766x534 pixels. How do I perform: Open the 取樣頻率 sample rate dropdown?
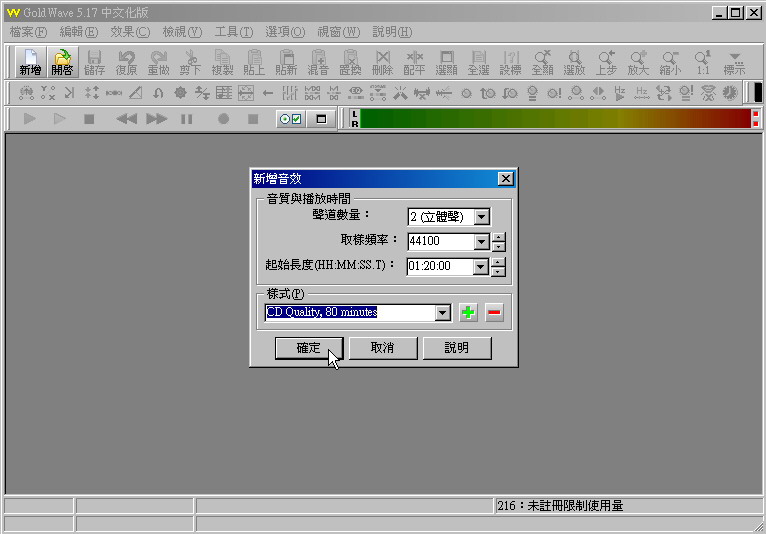[481, 241]
